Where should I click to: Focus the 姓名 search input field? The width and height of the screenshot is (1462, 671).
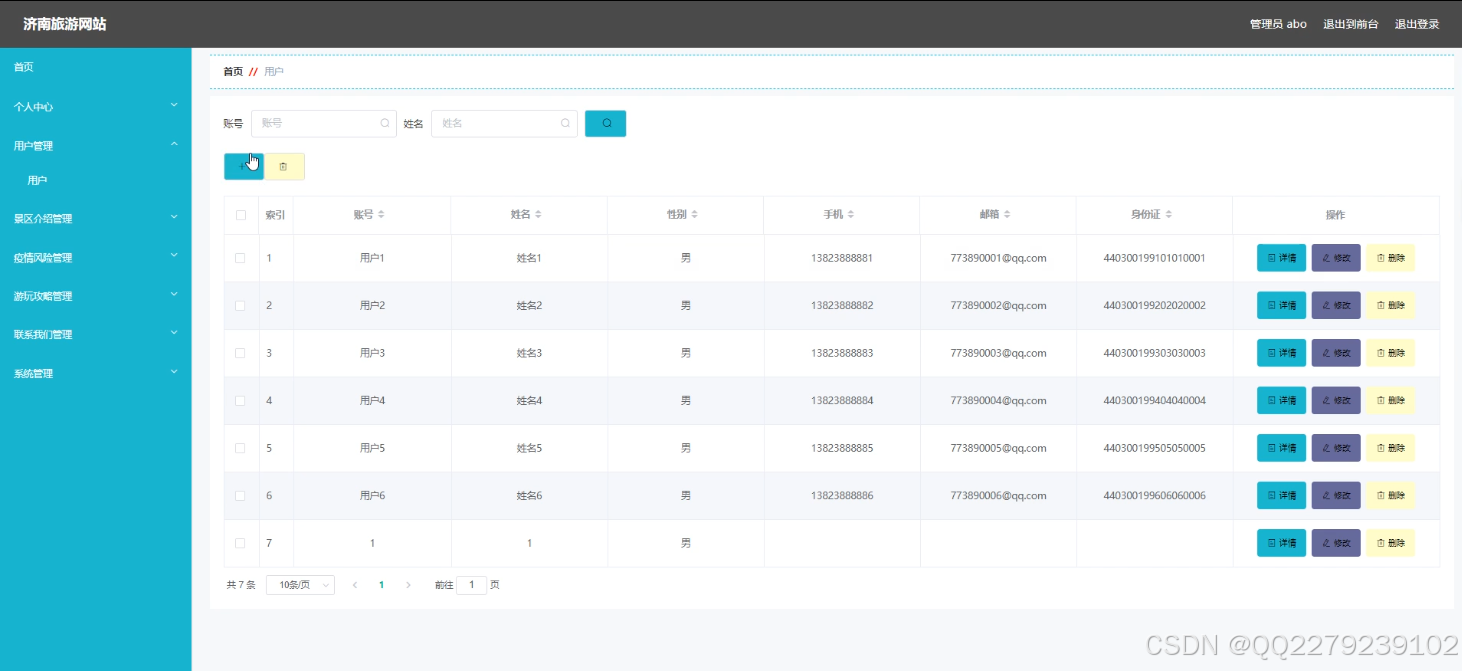coord(504,123)
